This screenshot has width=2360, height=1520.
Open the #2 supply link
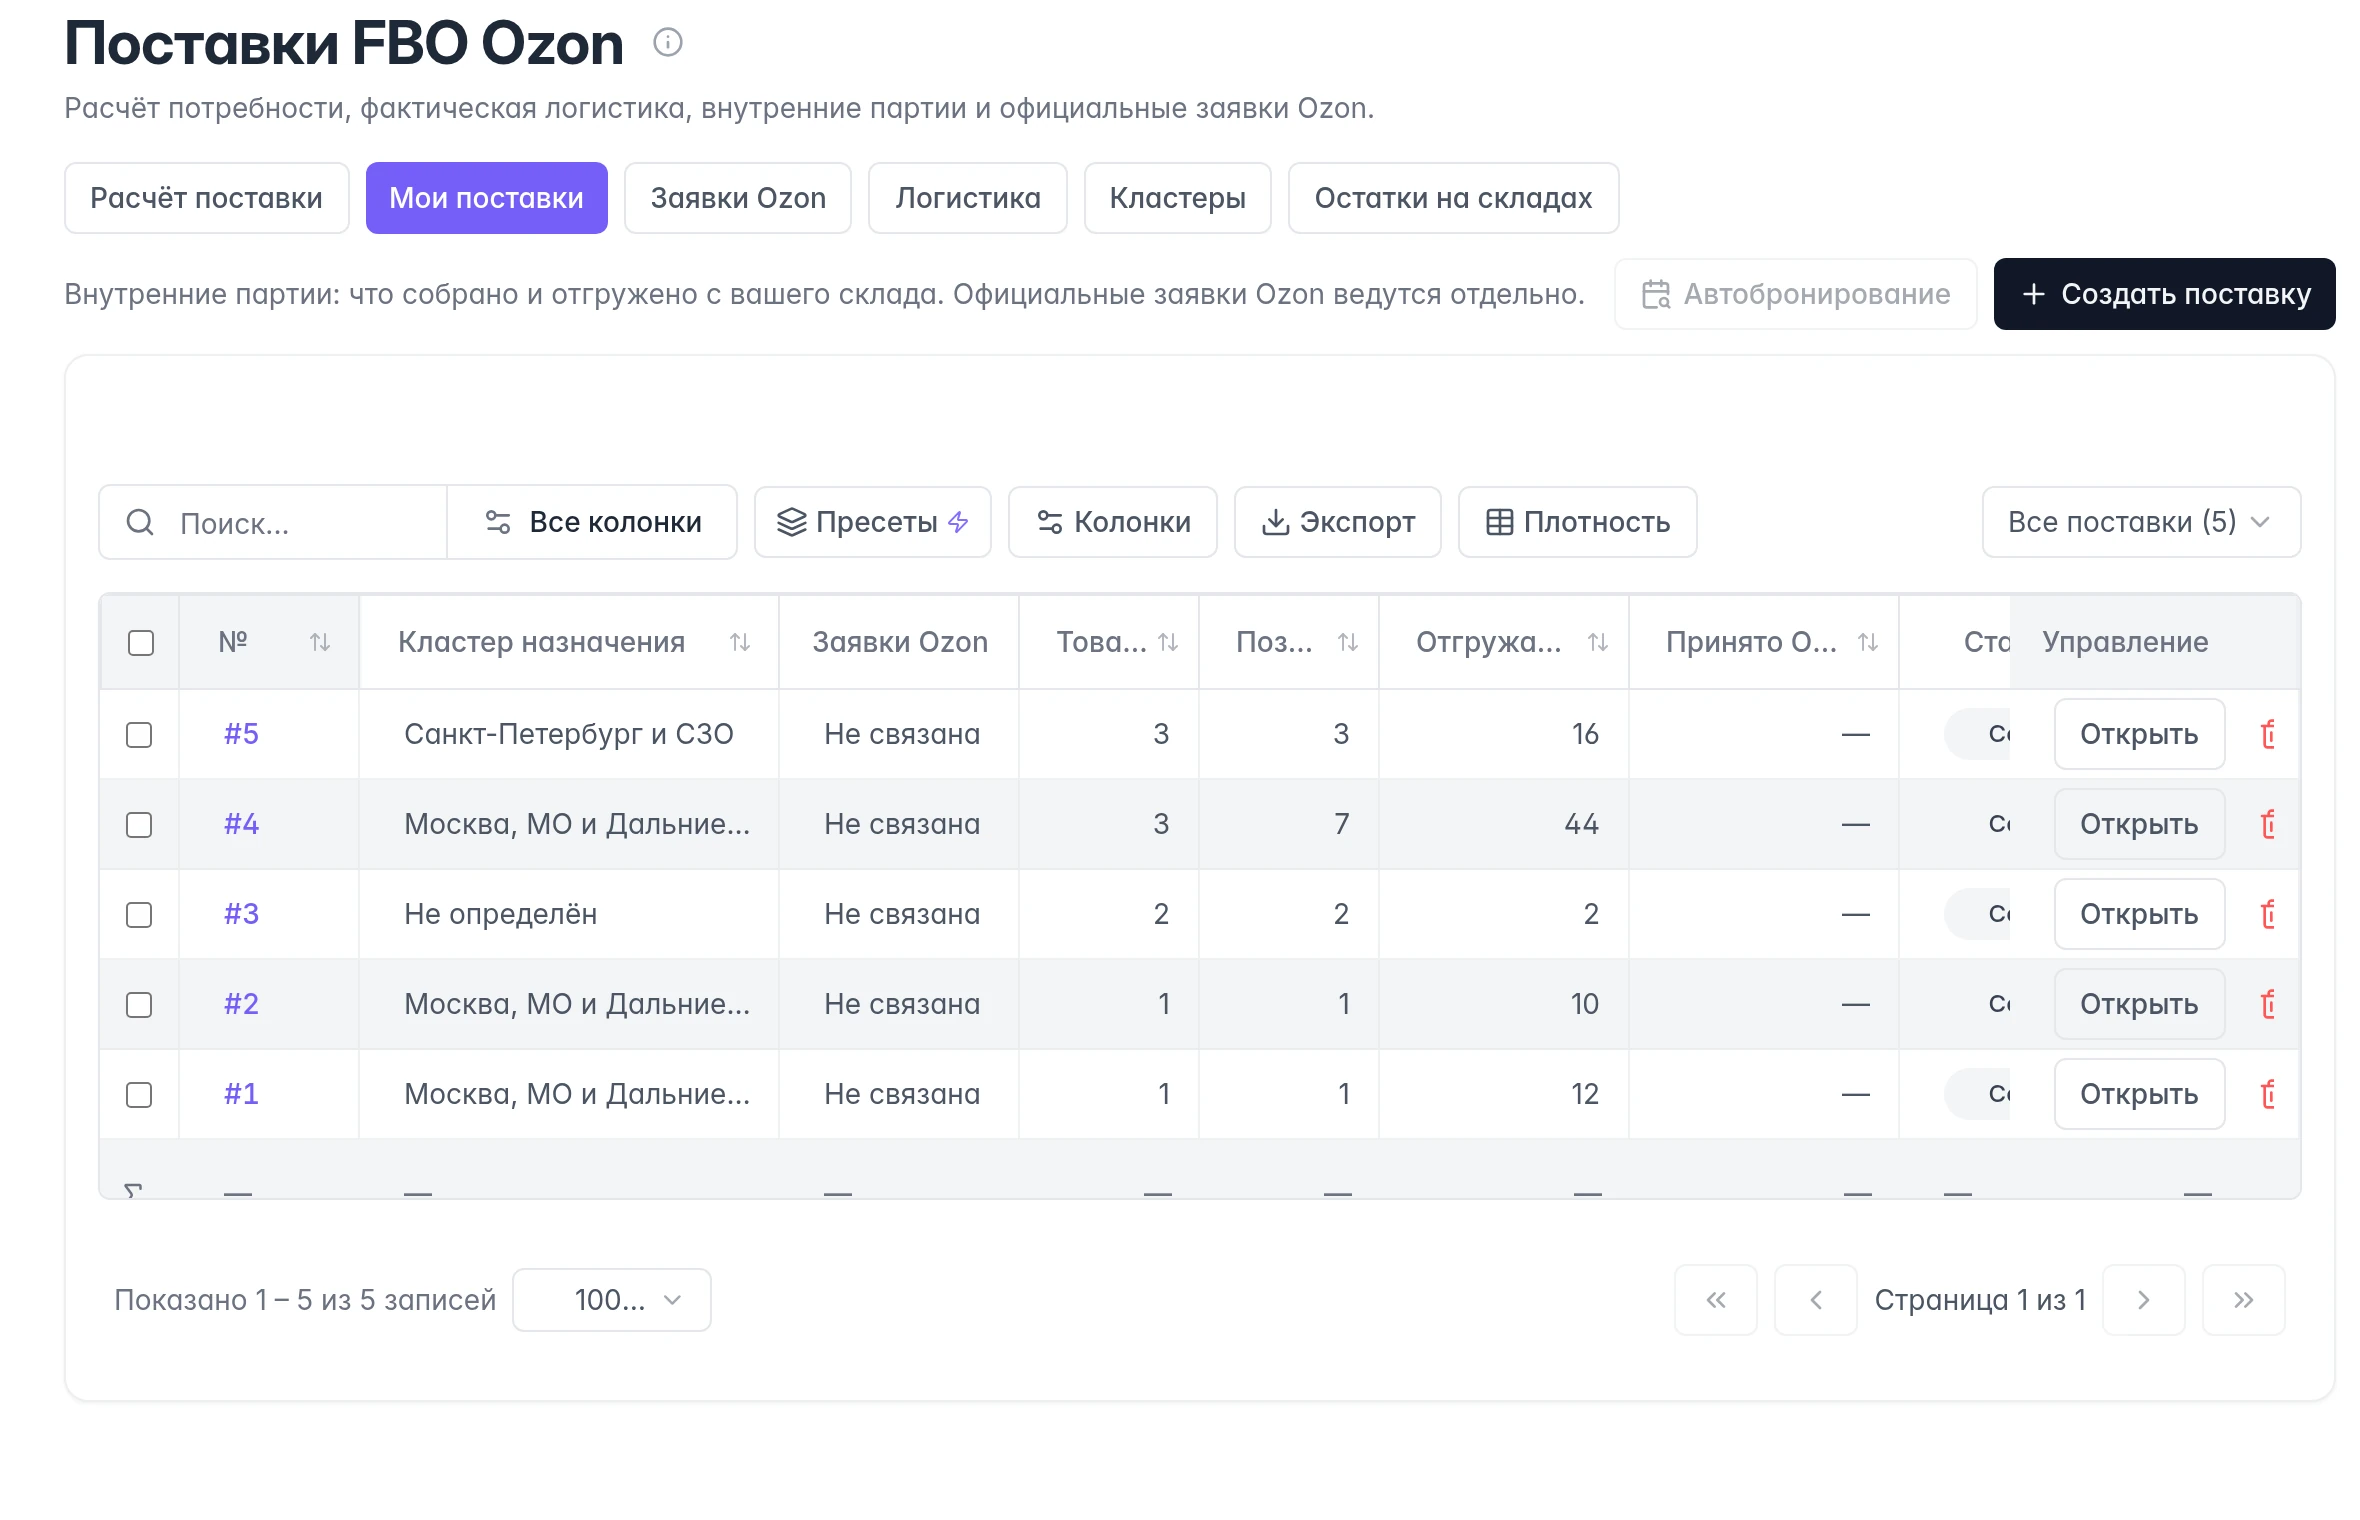241,1004
